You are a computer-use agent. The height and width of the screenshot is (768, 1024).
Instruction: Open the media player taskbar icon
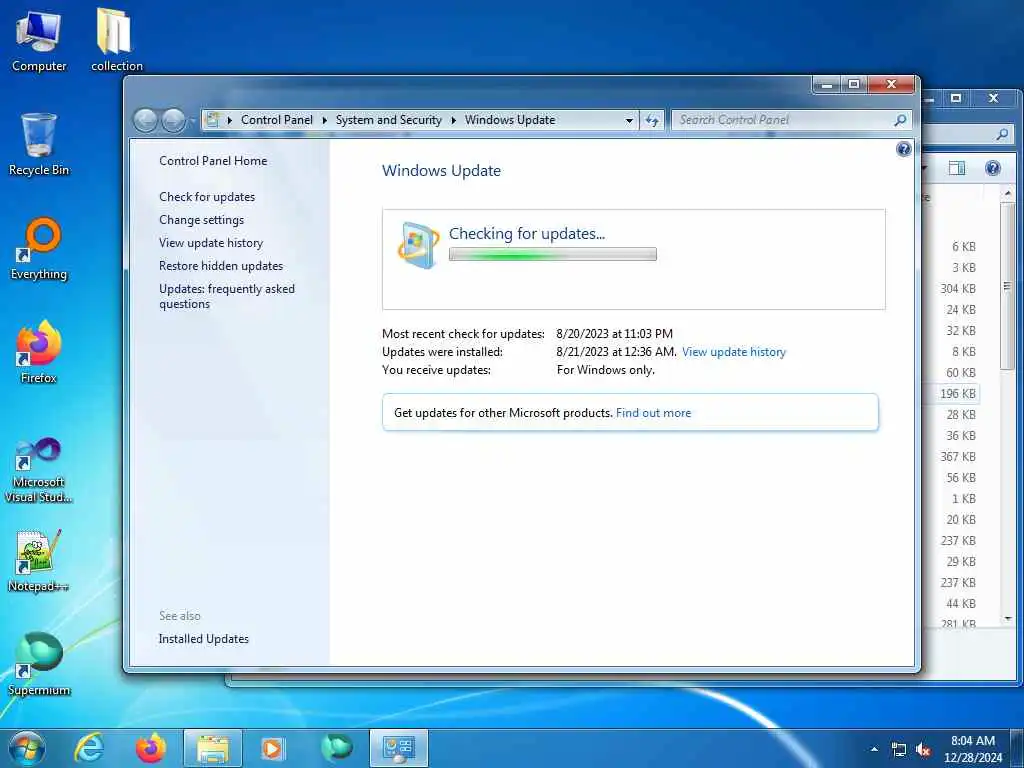point(272,748)
